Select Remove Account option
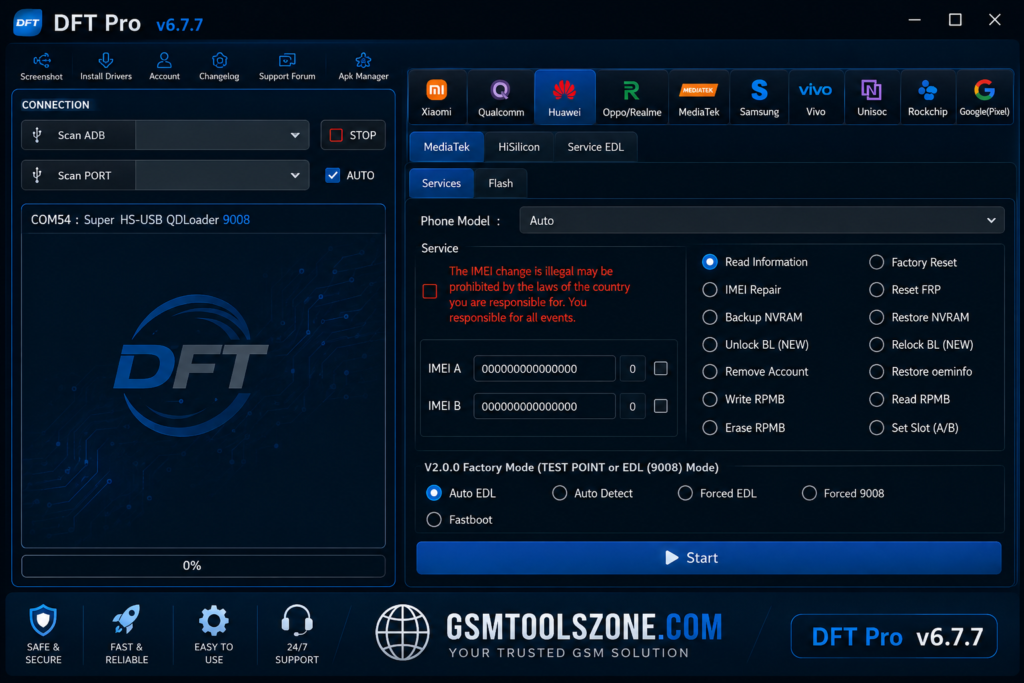The height and width of the screenshot is (683, 1024). (x=710, y=372)
